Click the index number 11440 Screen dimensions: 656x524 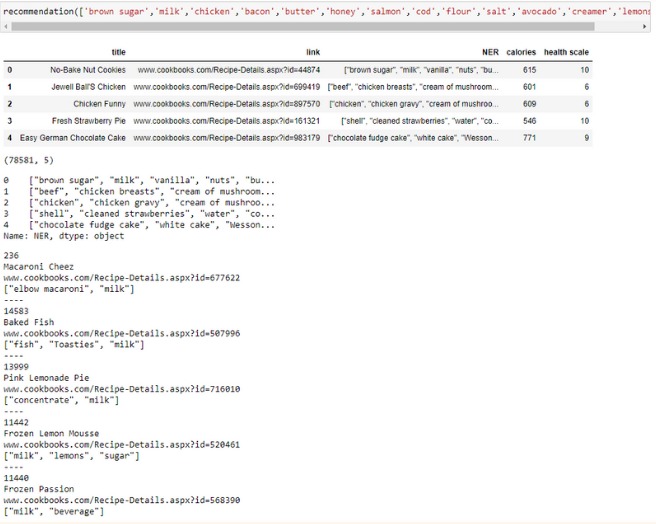point(16,478)
